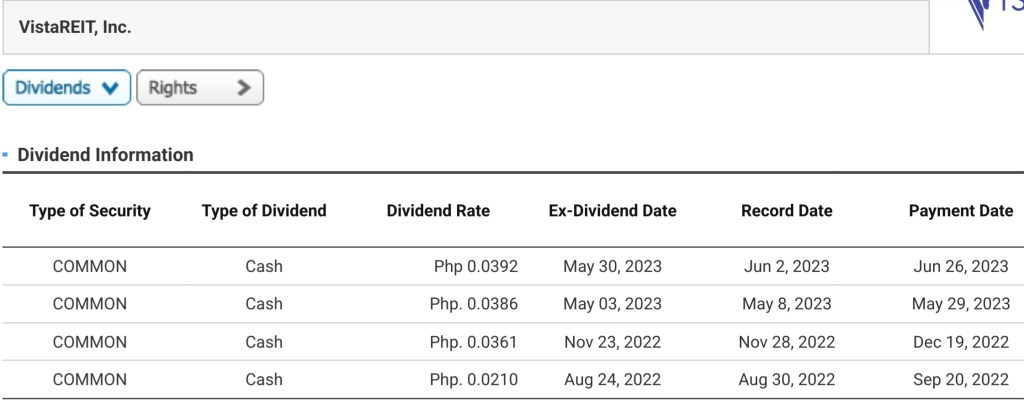
Task: Click the VistaREIT, Inc. company title
Action: tap(75, 27)
